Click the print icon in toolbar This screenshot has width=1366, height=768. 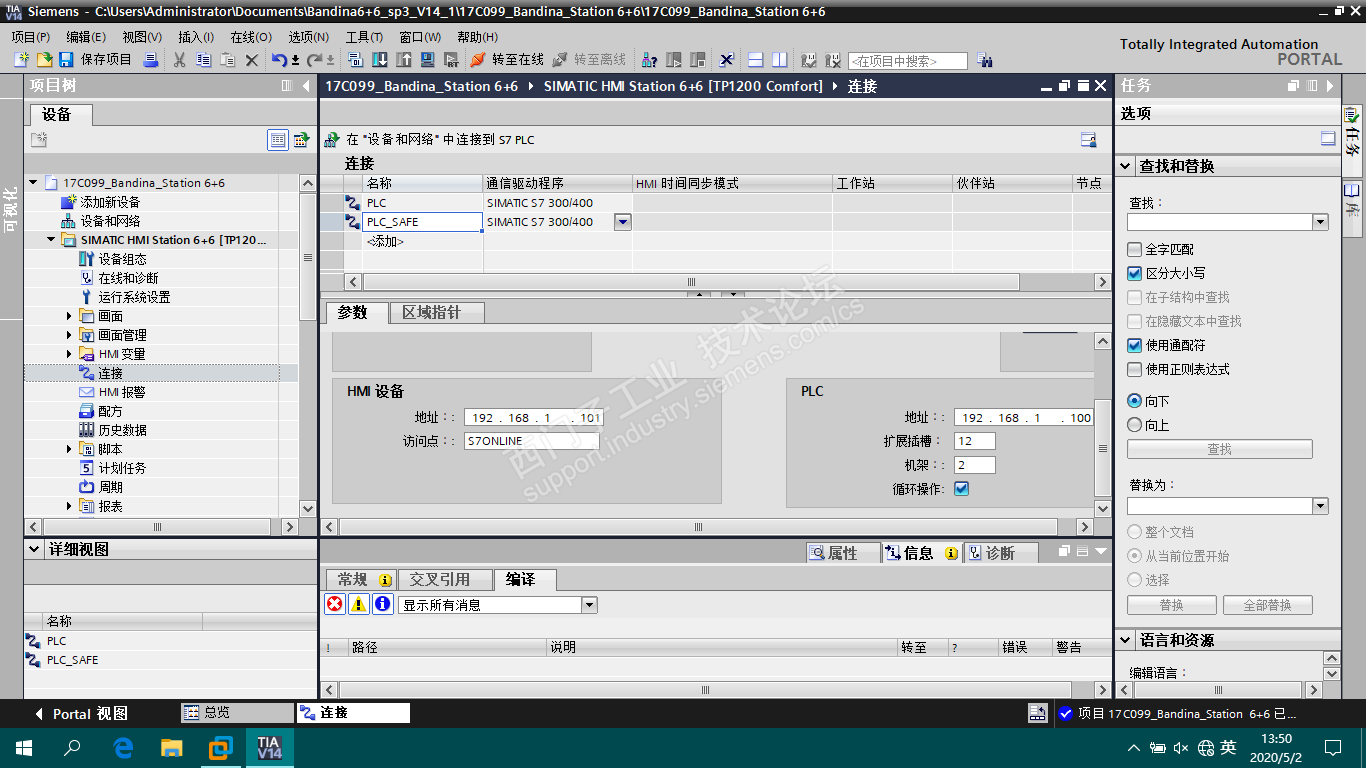tap(151, 60)
